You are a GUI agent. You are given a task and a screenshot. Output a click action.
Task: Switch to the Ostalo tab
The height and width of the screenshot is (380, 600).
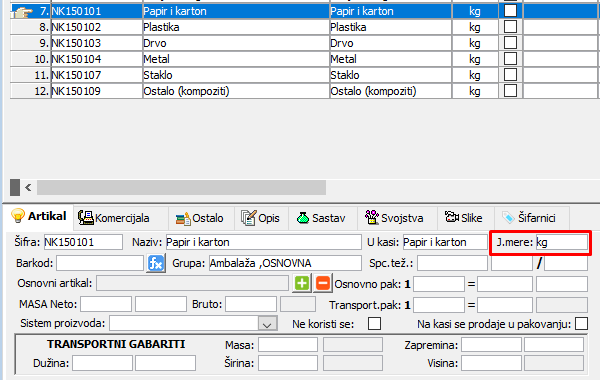[x=200, y=218]
